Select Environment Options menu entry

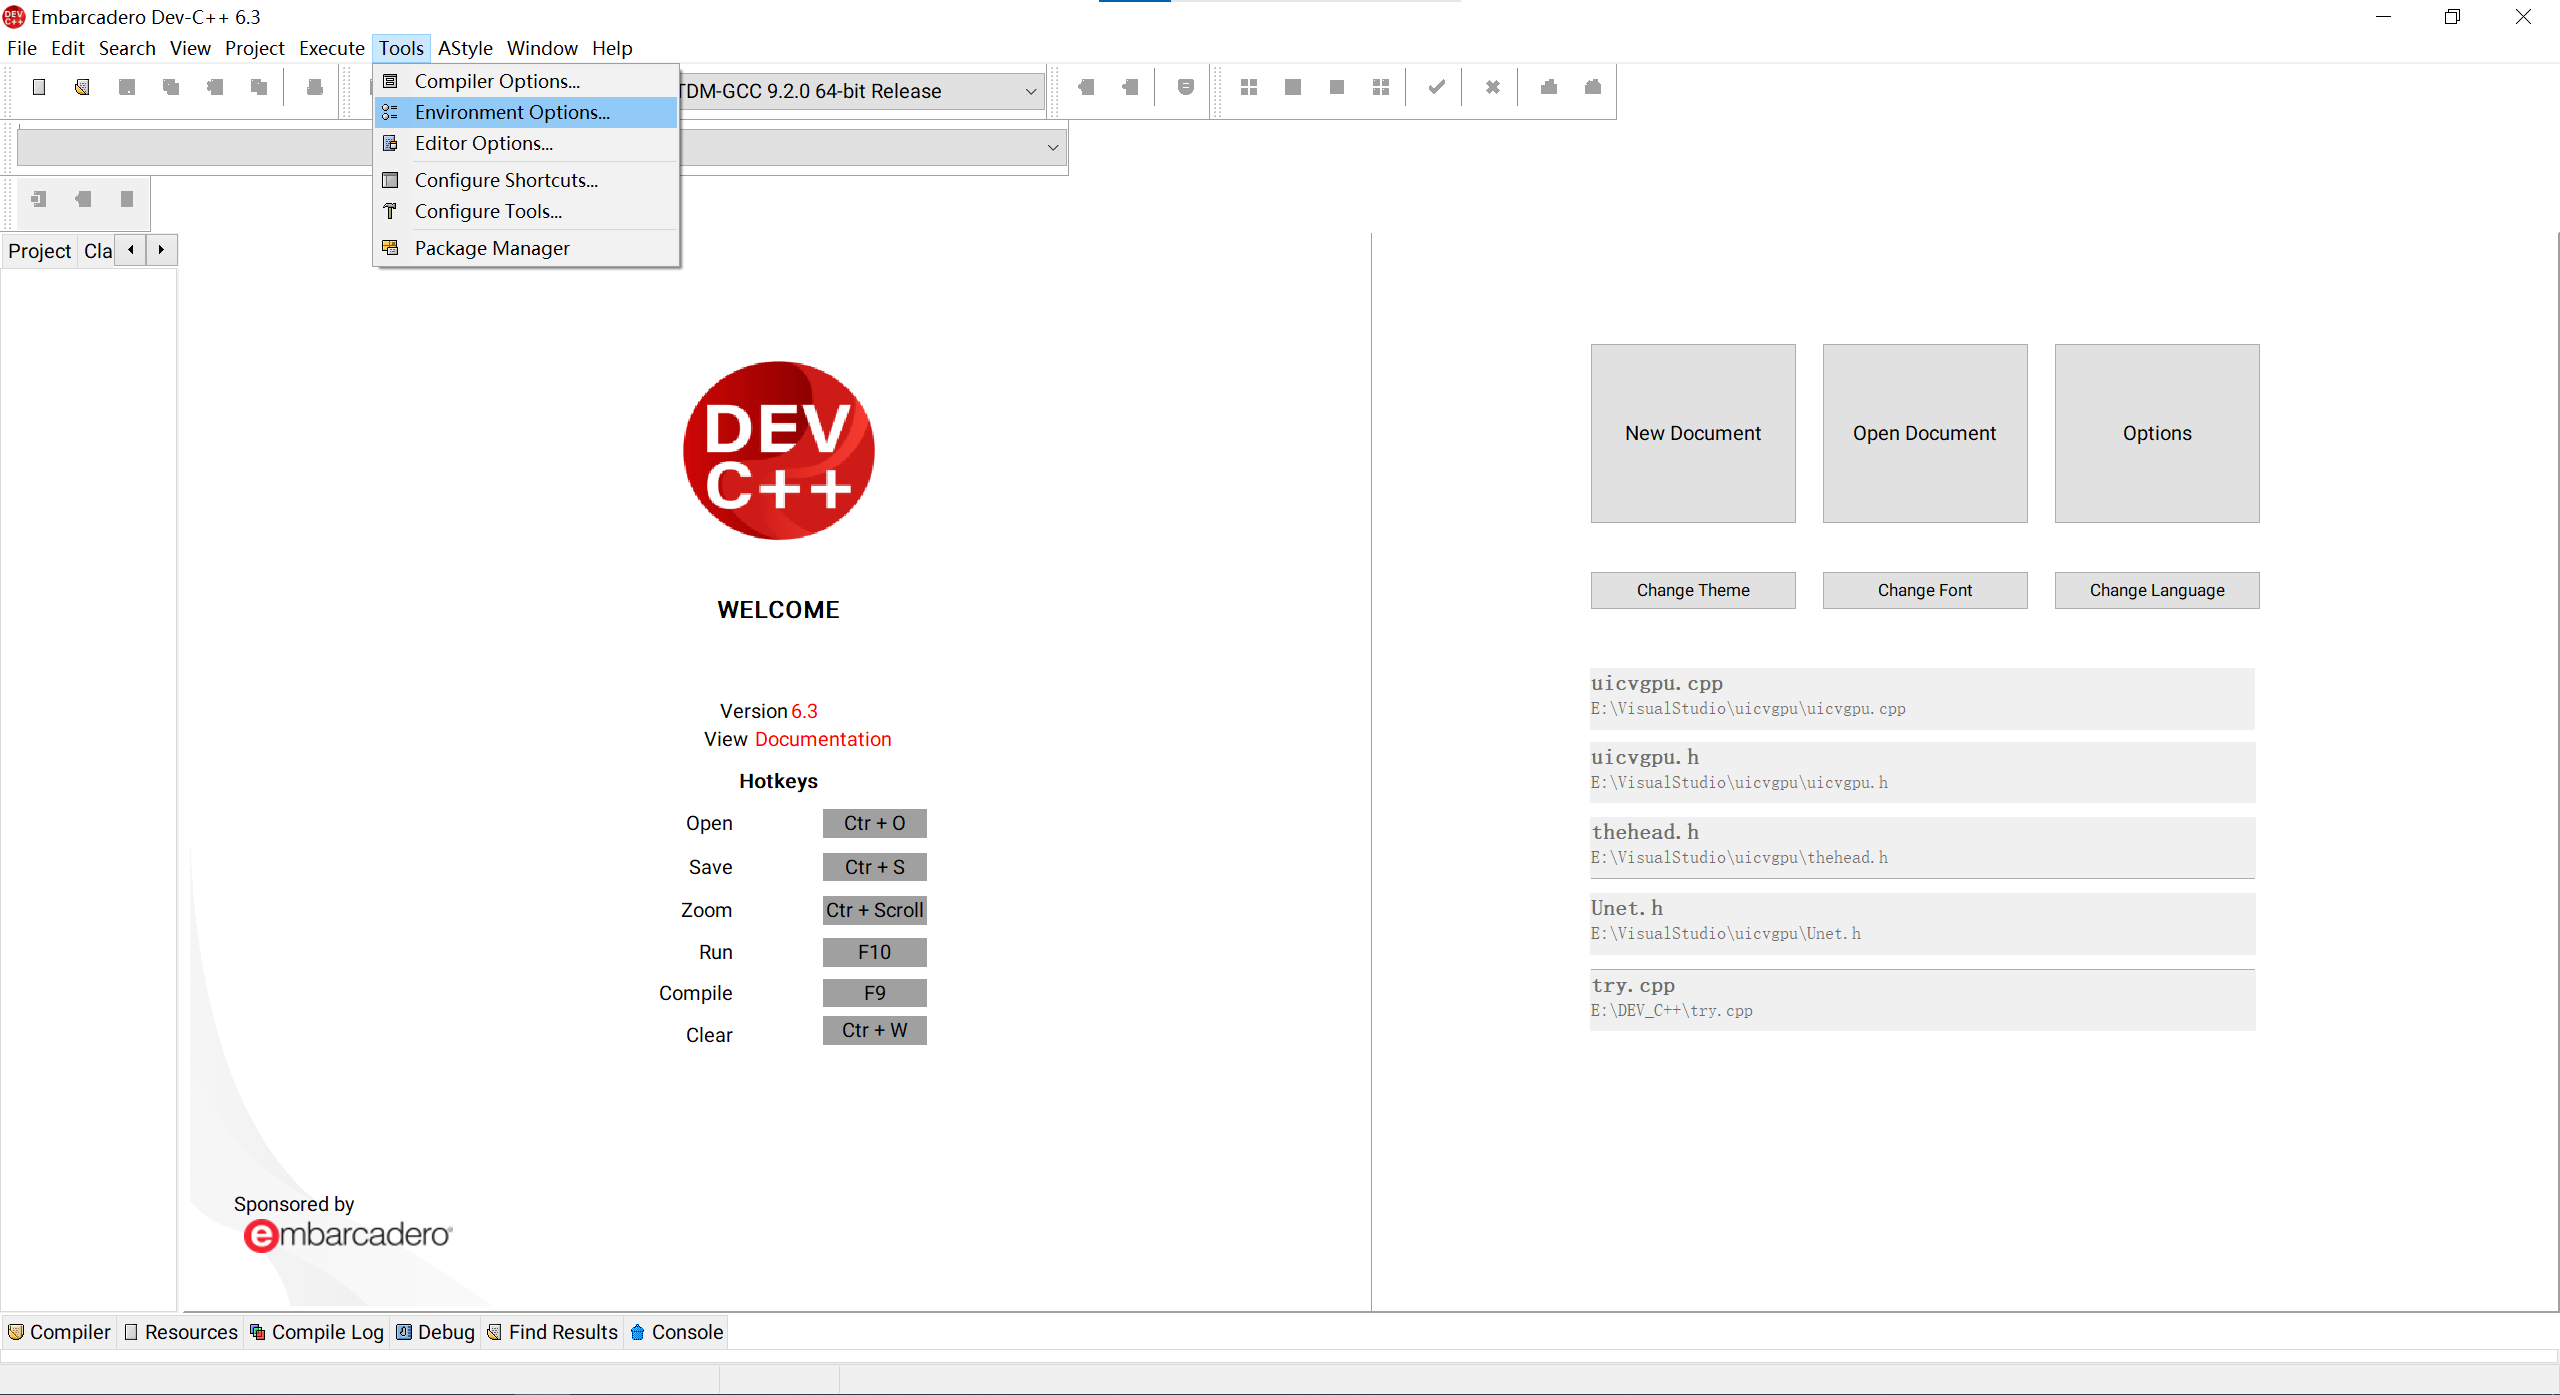pyautogui.click(x=512, y=112)
